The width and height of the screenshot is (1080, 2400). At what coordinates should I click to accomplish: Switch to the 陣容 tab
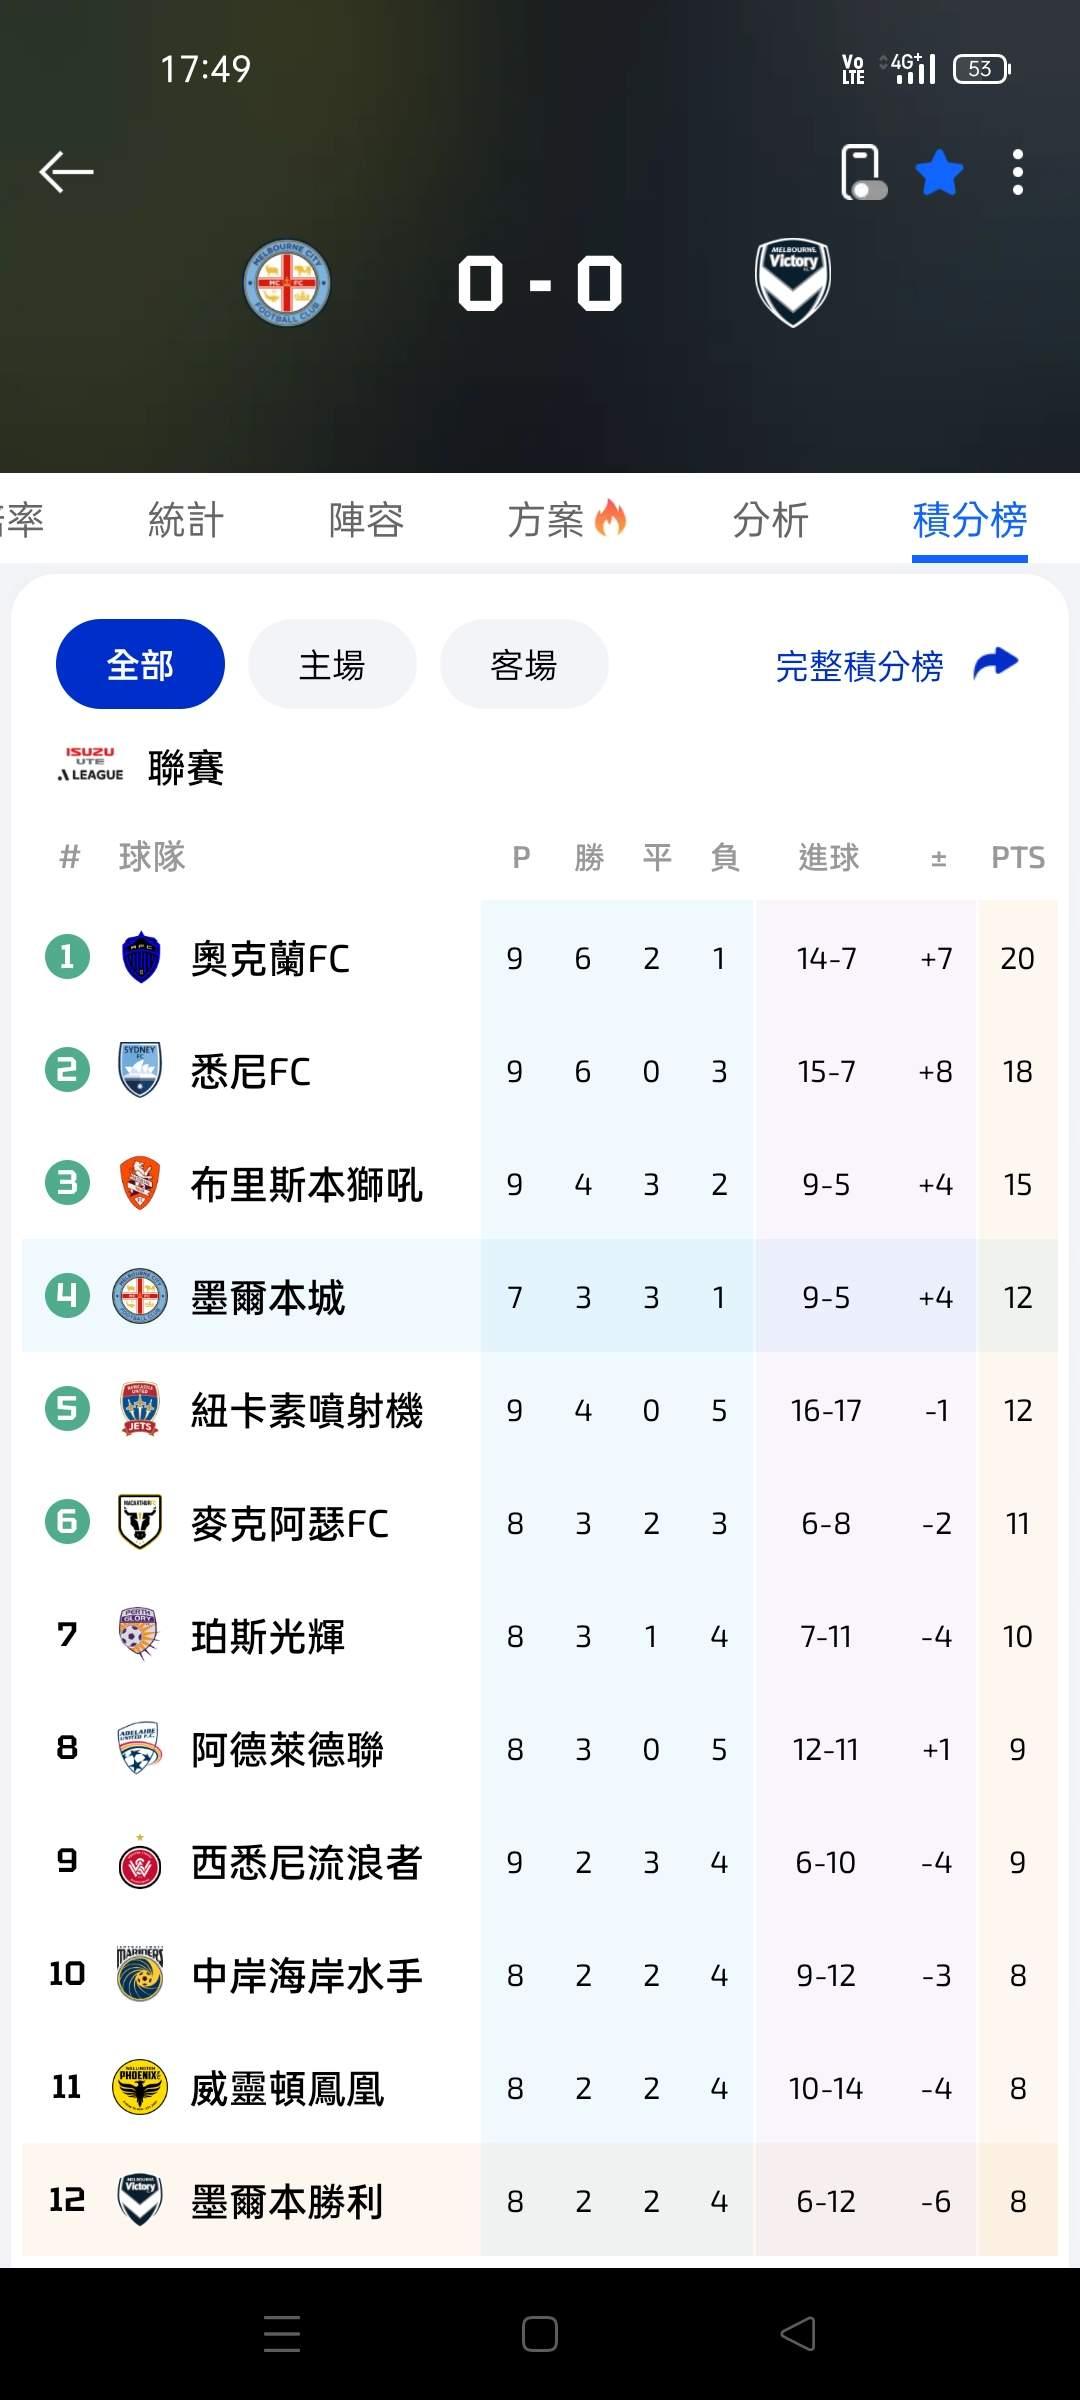pos(366,520)
